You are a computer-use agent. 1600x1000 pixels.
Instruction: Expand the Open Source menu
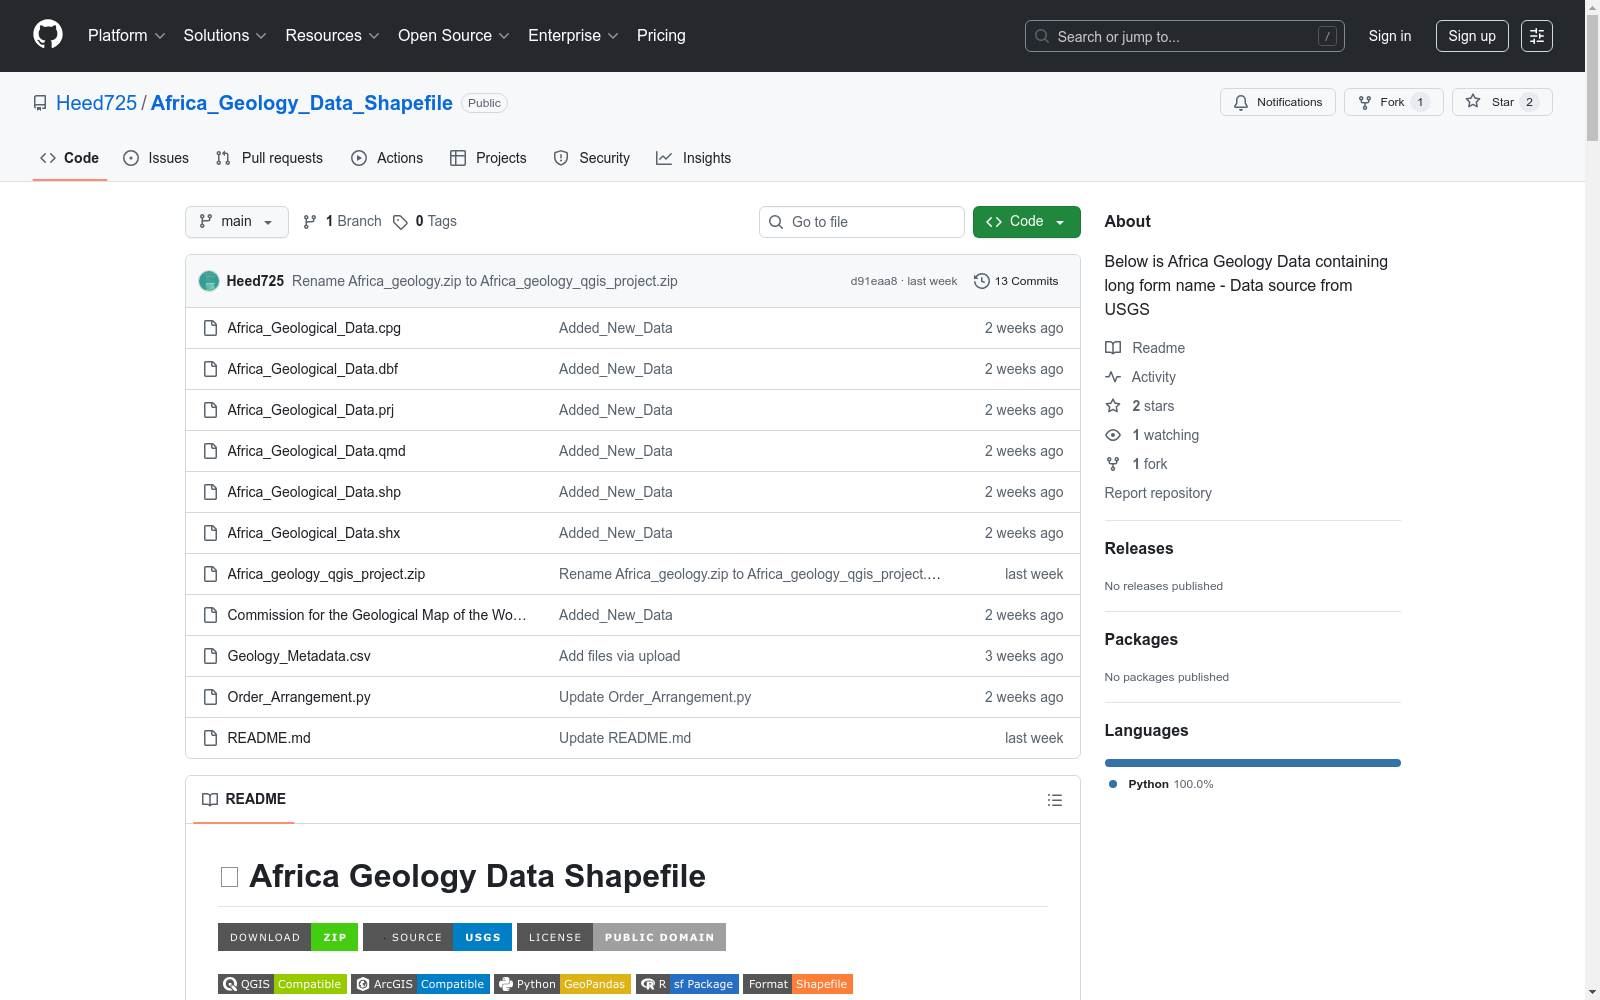pos(454,36)
